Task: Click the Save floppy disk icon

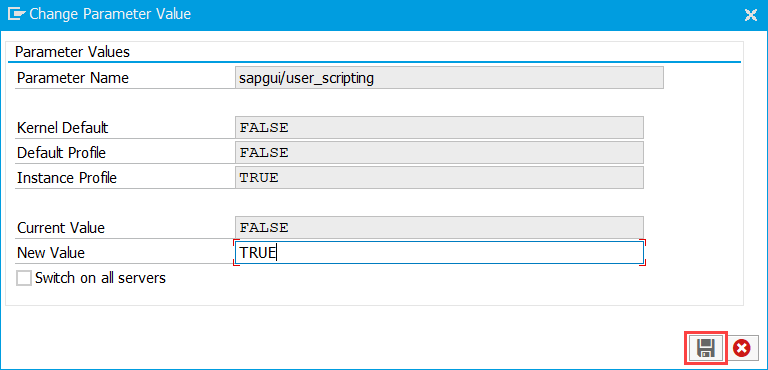Action: tap(706, 348)
